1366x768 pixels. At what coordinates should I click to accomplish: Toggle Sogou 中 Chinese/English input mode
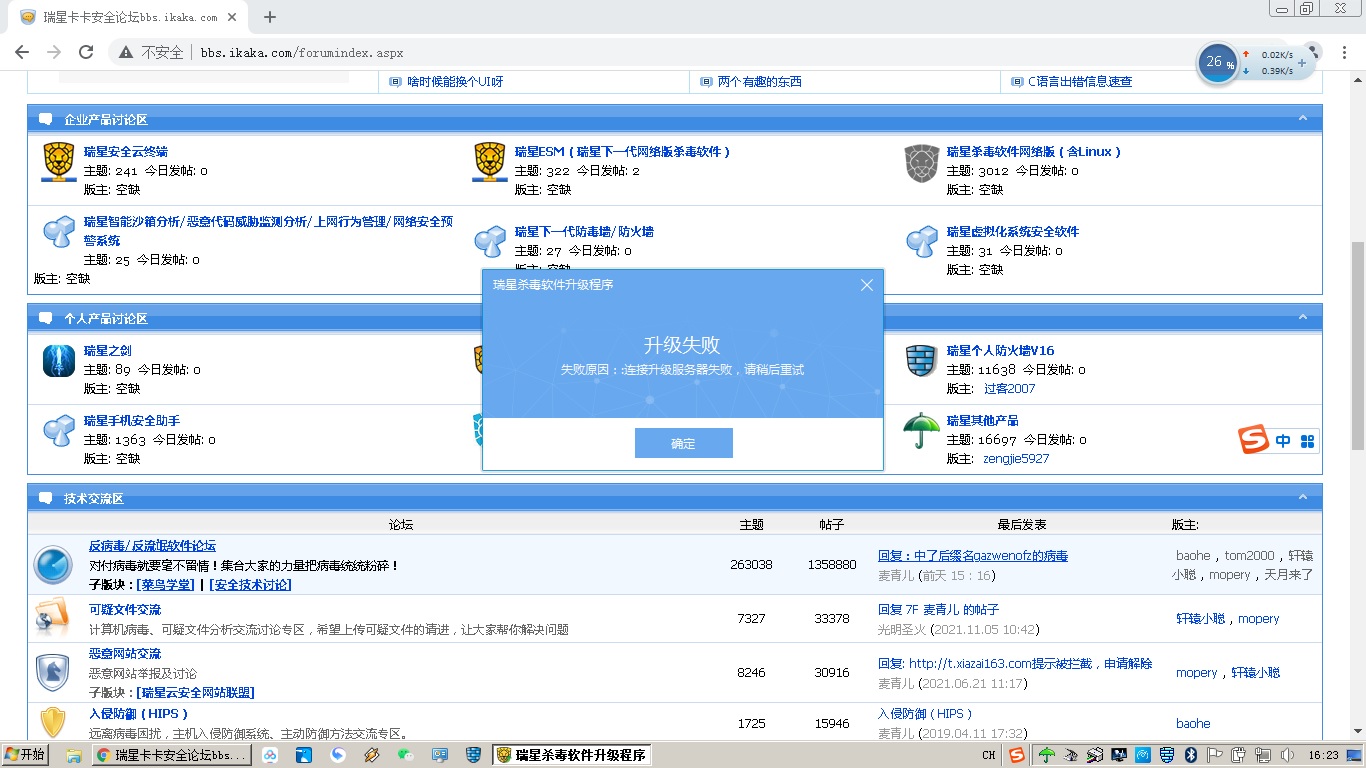pyautogui.click(x=1283, y=441)
